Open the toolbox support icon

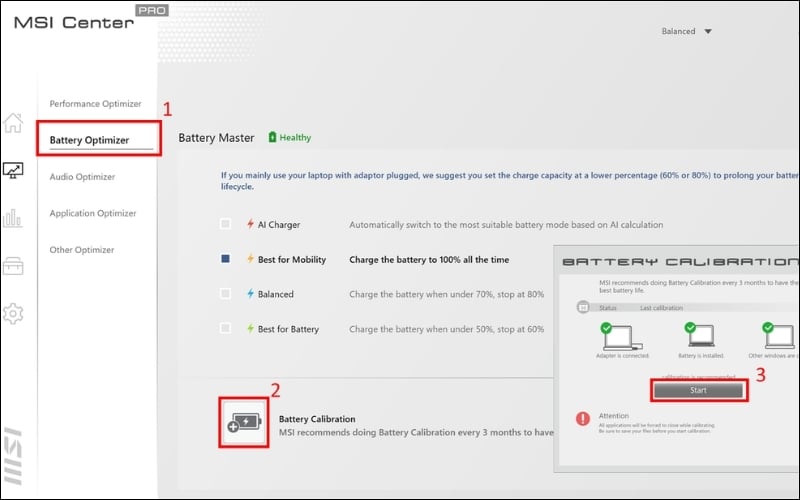(x=13, y=266)
